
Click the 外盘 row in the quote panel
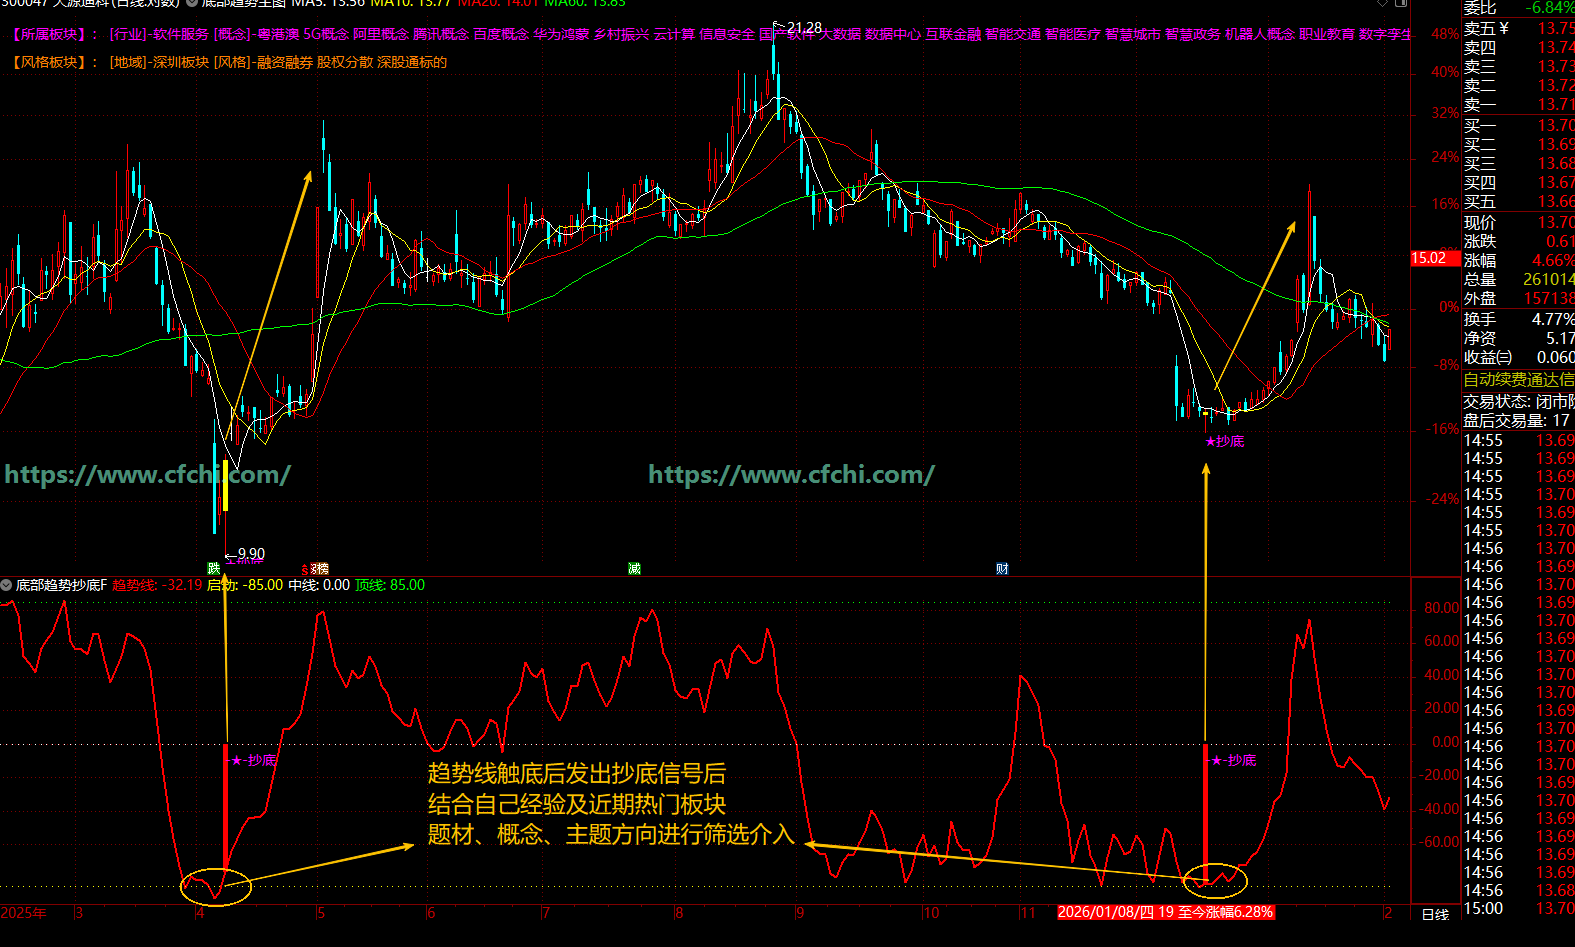tap(1518, 298)
